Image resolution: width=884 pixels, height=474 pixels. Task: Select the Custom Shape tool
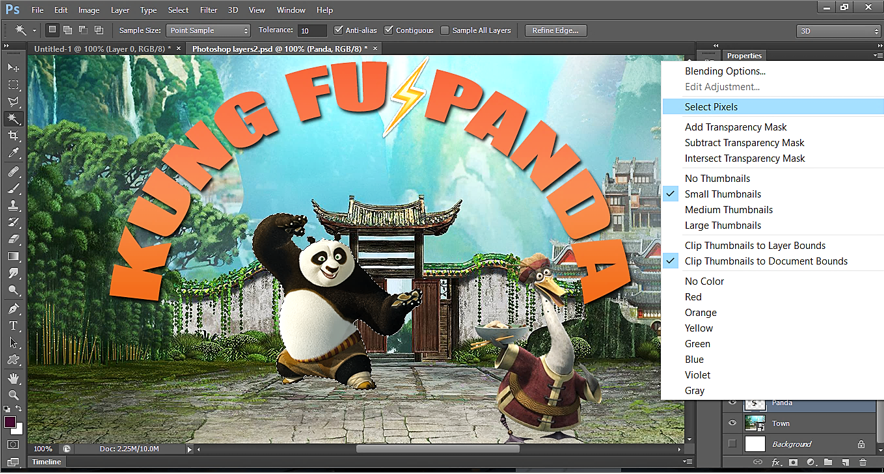(13, 360)
